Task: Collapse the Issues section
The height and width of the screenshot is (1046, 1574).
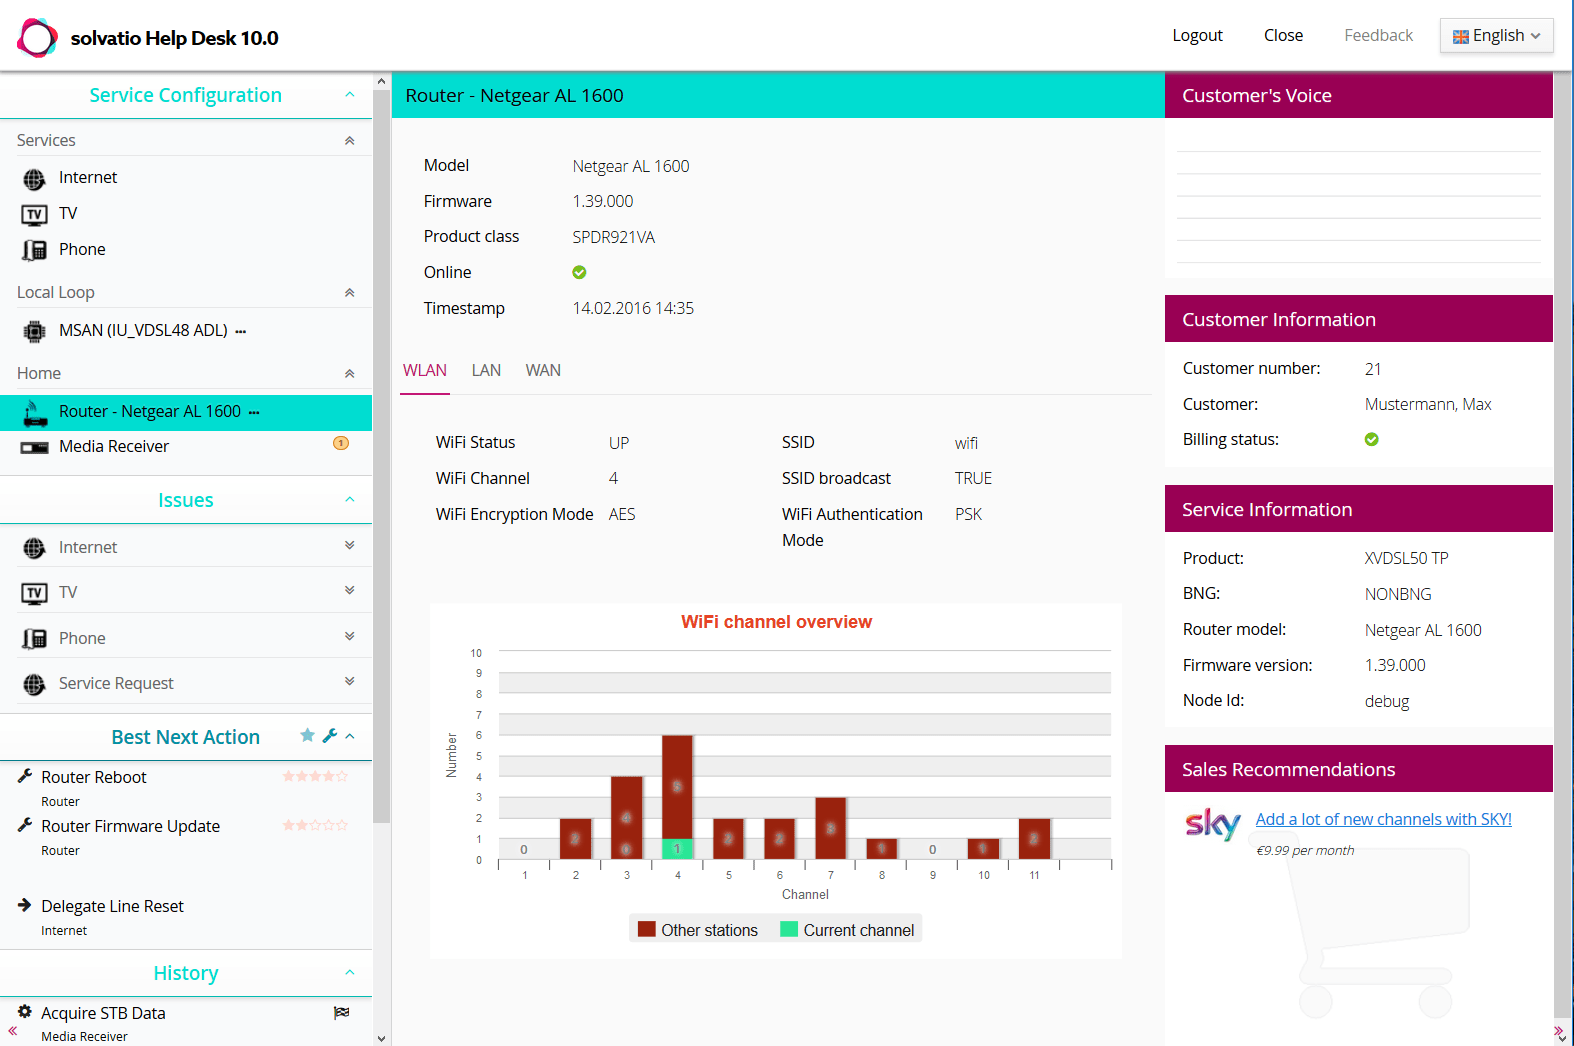Action: pyautogui.click(x=350, y=500)
